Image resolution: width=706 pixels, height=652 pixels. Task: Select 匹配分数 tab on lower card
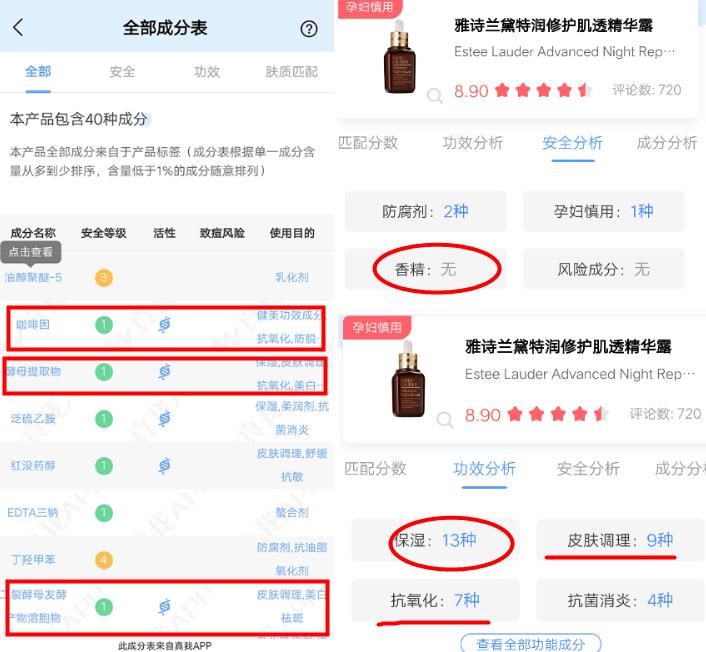pos(375,469)
